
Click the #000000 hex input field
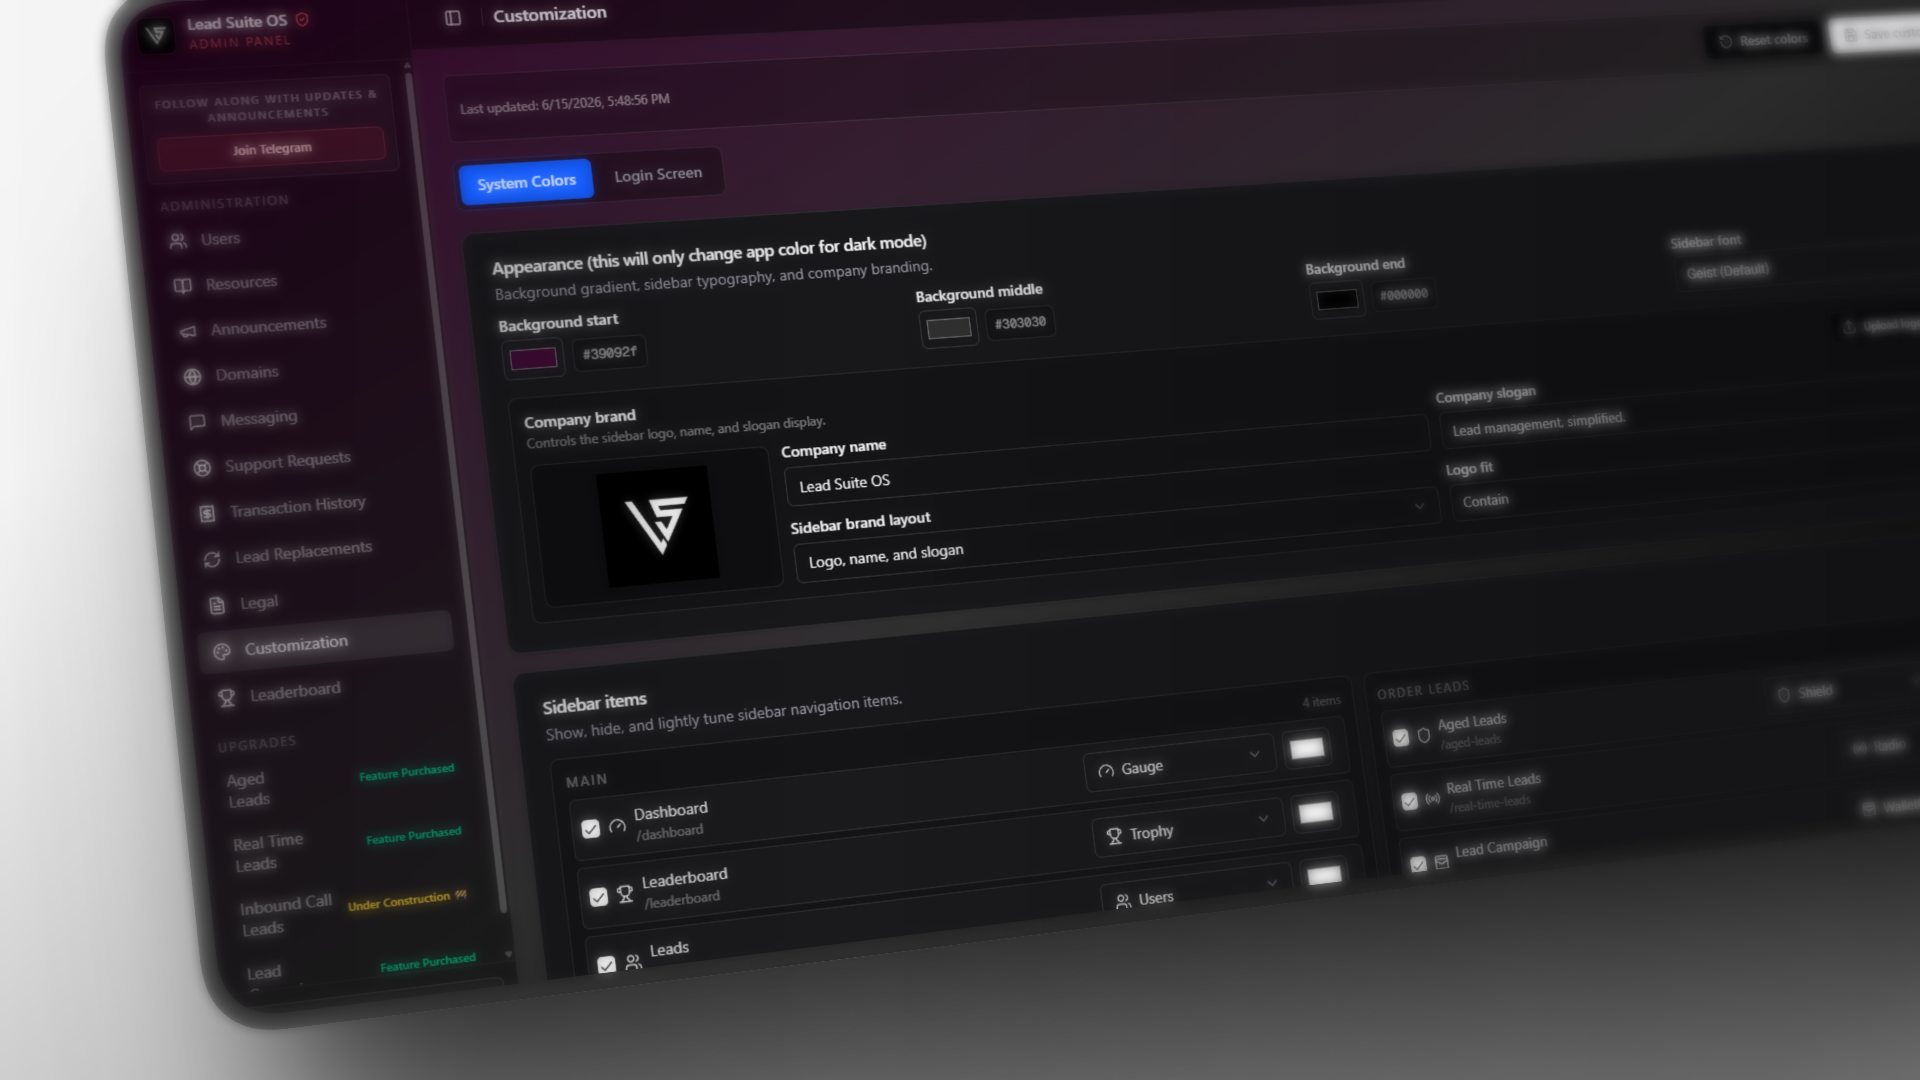click(x=1403, y=294)
